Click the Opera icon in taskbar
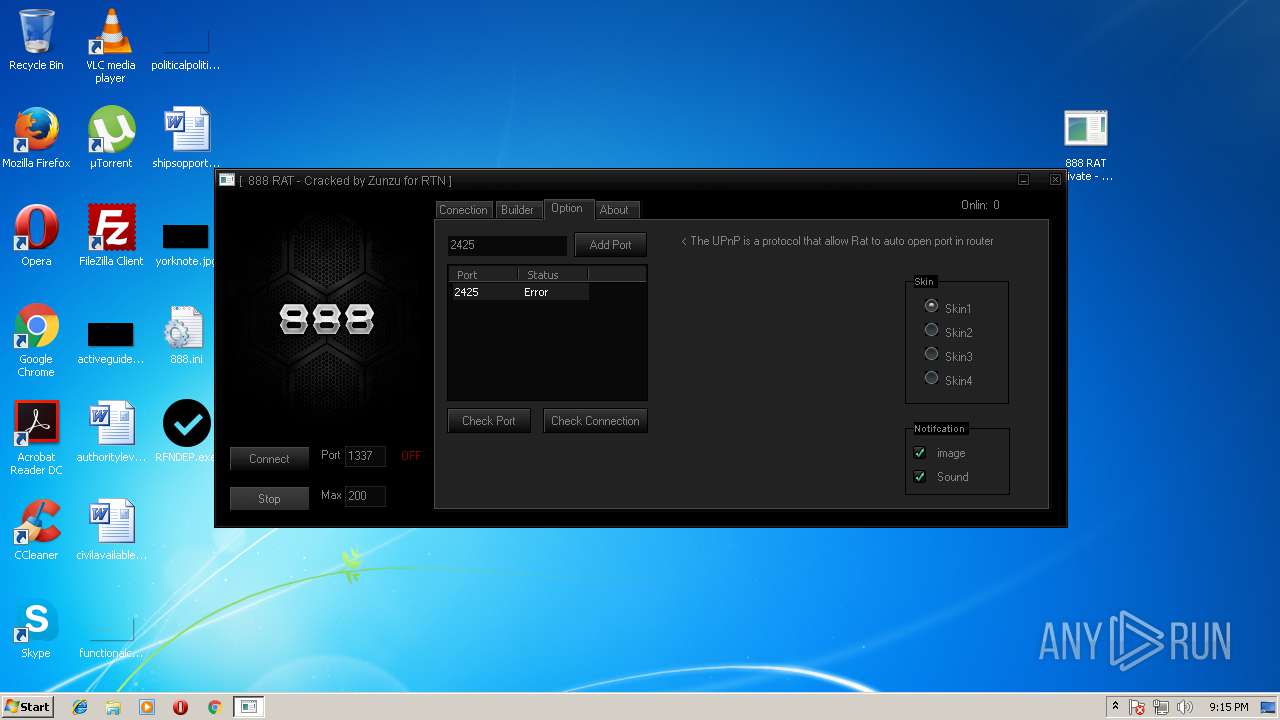1280x720 pixels. 180,707
